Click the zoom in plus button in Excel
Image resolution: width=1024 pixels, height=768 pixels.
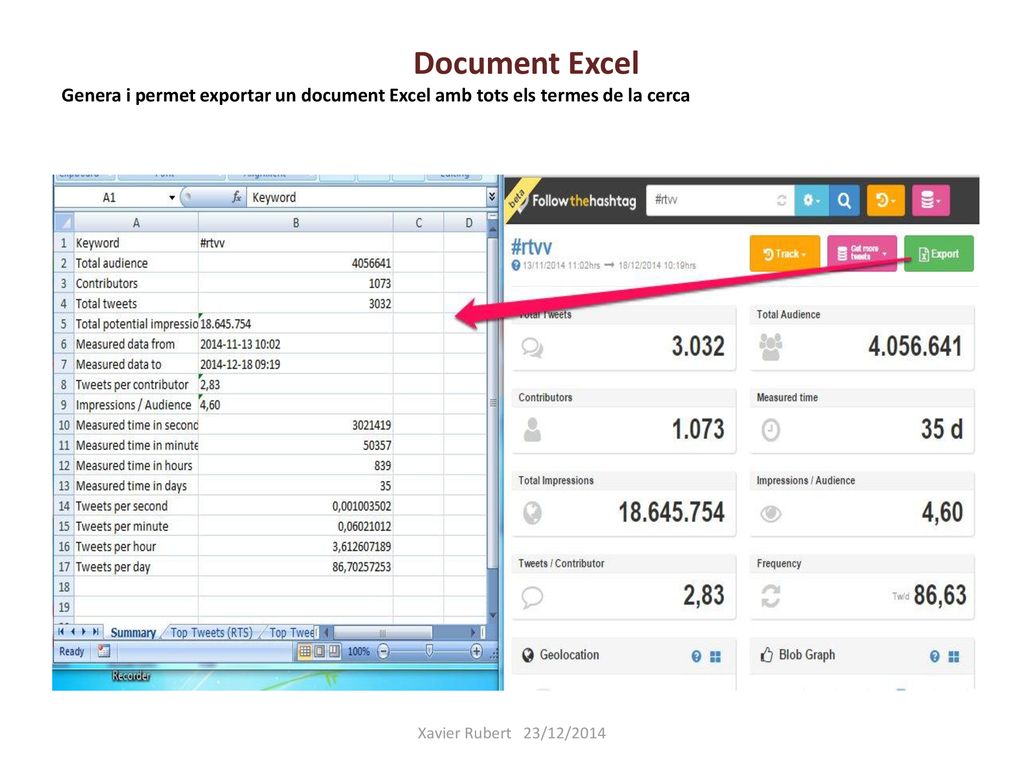(x=477, y=651)
